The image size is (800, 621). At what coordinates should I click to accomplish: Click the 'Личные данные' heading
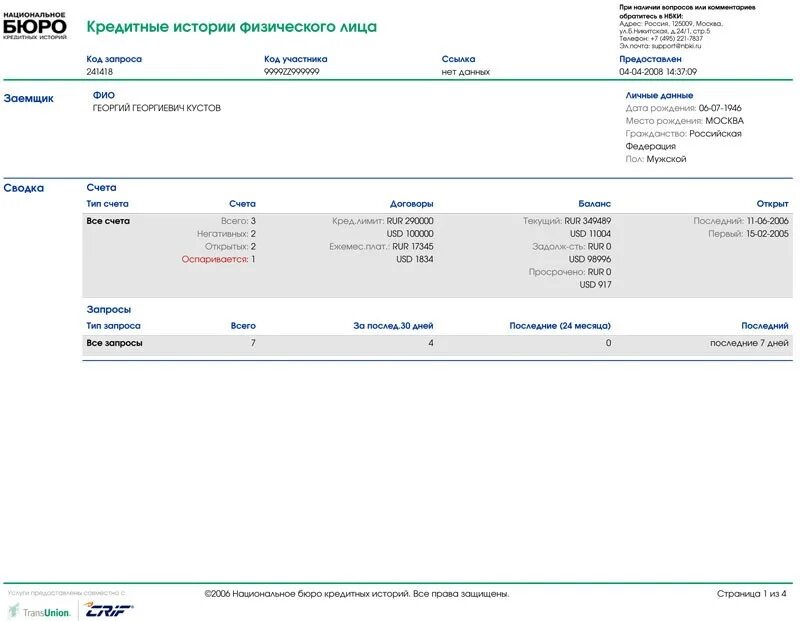click(659, 95)
